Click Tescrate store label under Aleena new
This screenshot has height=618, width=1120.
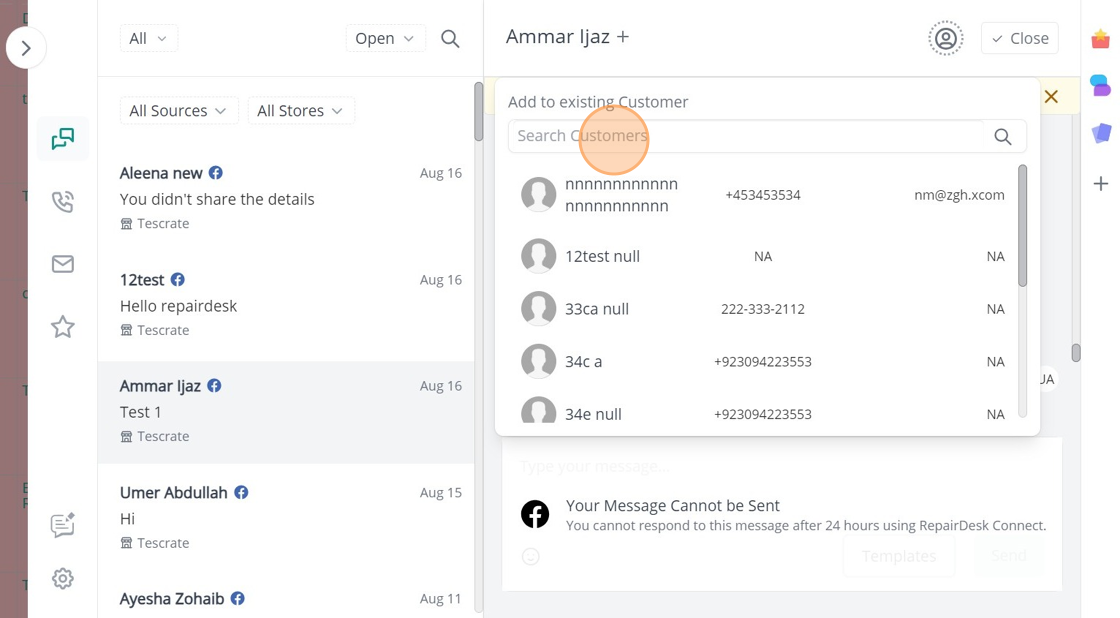(x=155, y=224)
